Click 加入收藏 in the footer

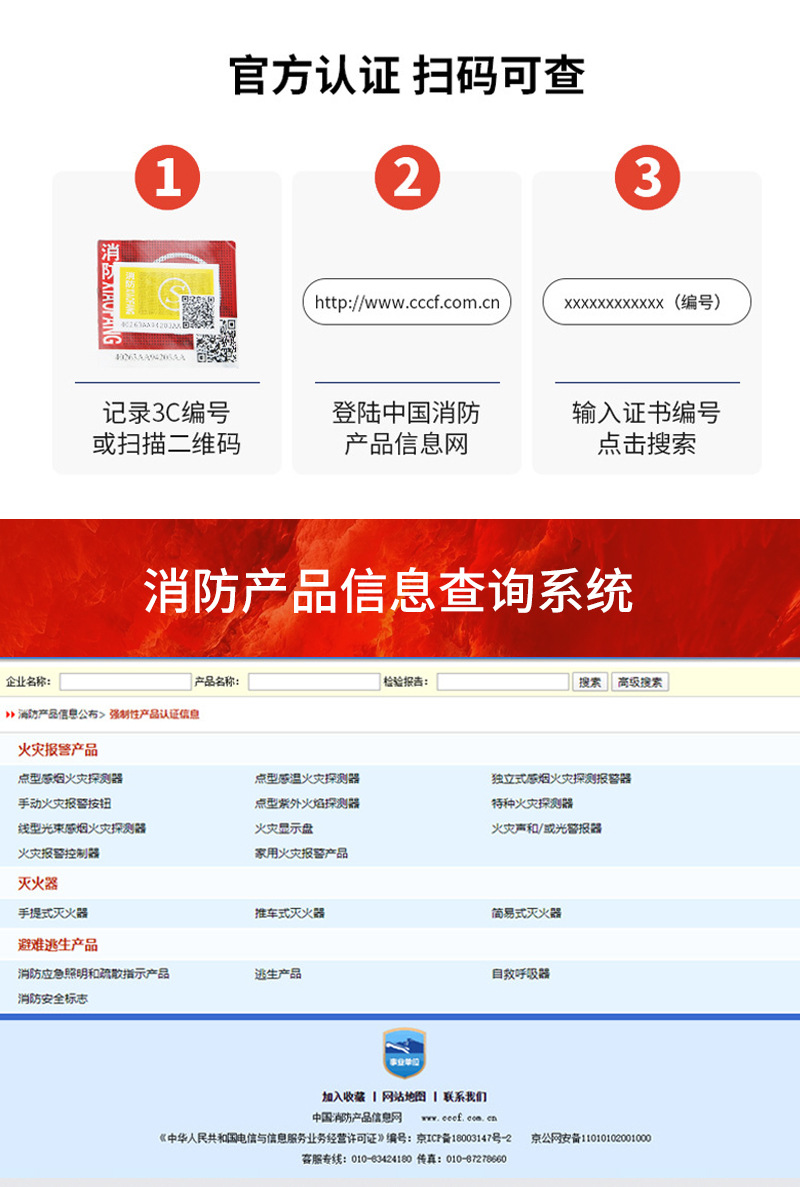click(x=344, y=1097)
